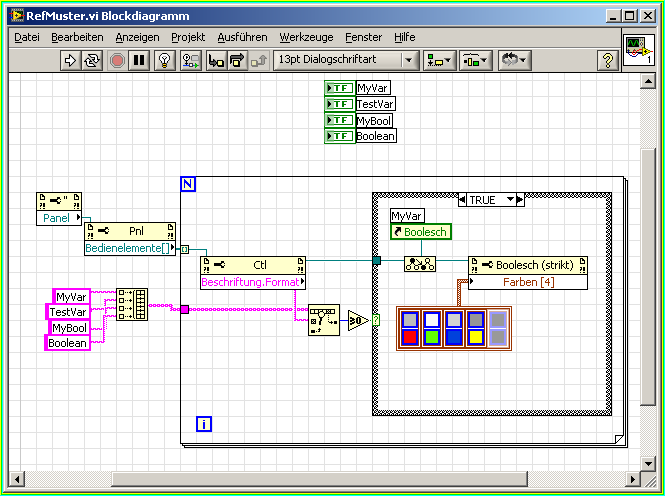Open the Ausführen menu

click(x=242, y=37)
